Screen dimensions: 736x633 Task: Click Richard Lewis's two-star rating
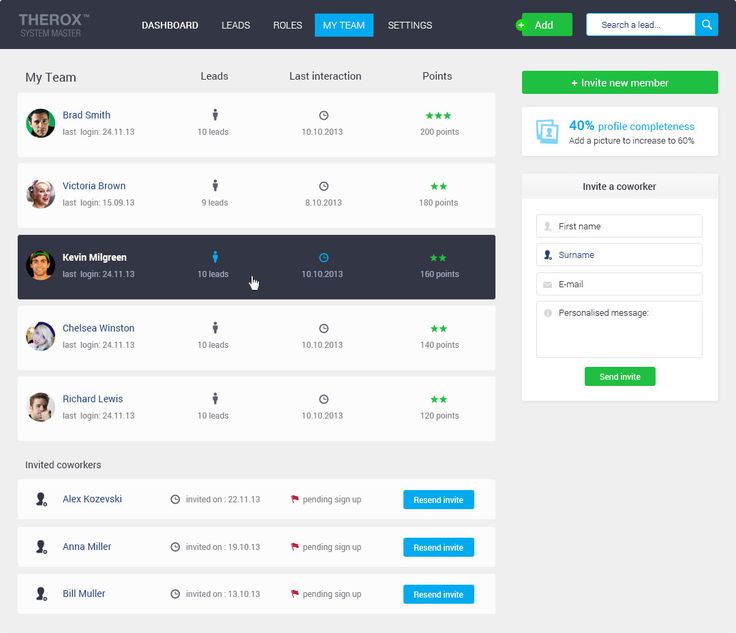tap(438, 399)
